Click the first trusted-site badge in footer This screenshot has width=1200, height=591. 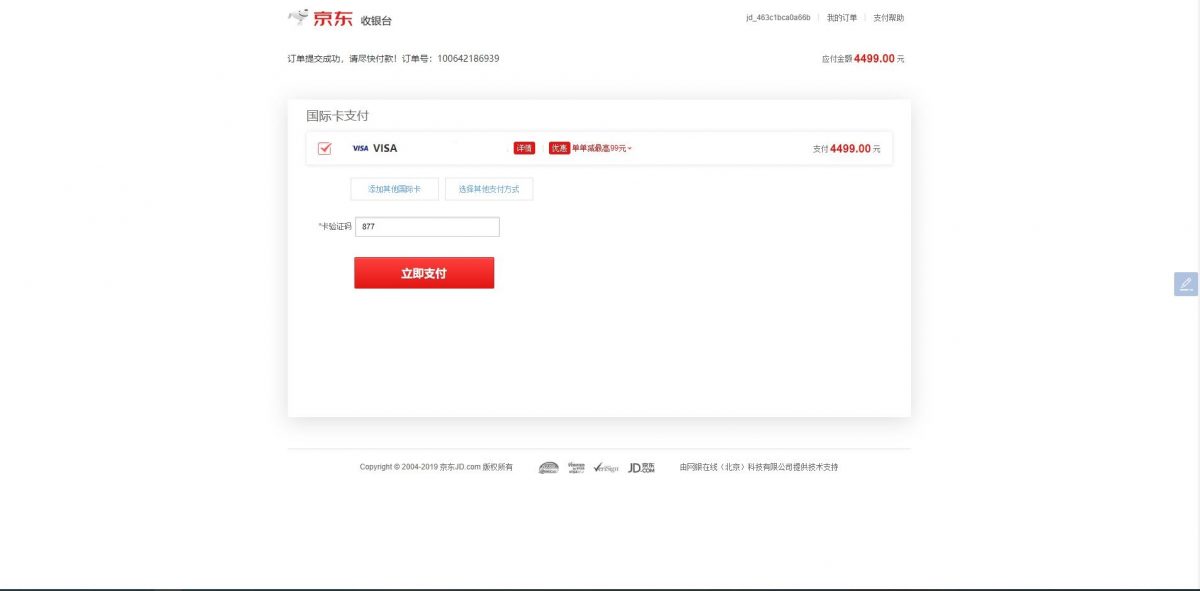[548, 467]
